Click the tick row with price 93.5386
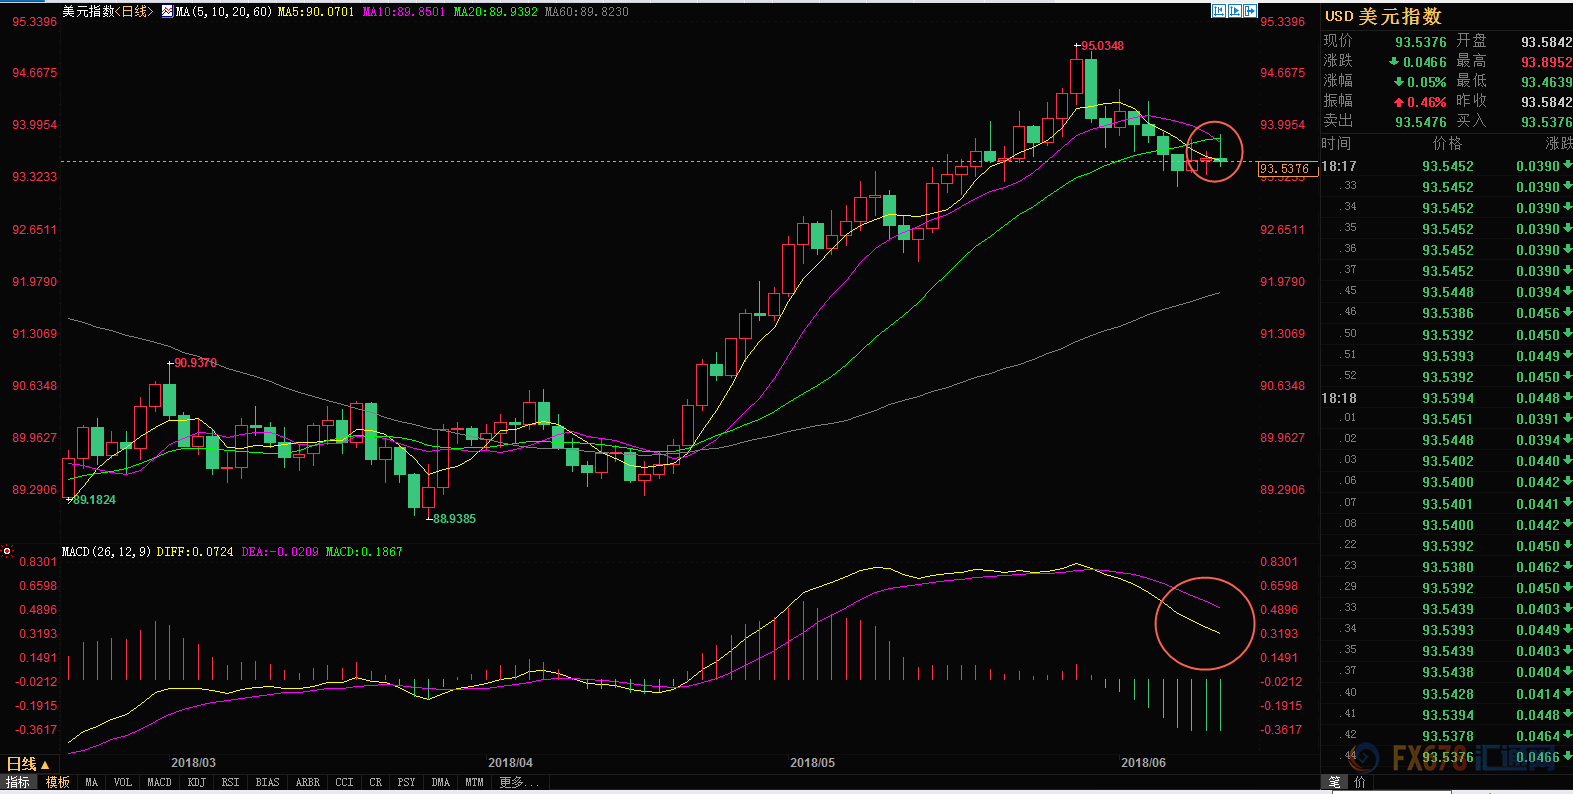The image size is (1573, 794). coord(1447,313)
